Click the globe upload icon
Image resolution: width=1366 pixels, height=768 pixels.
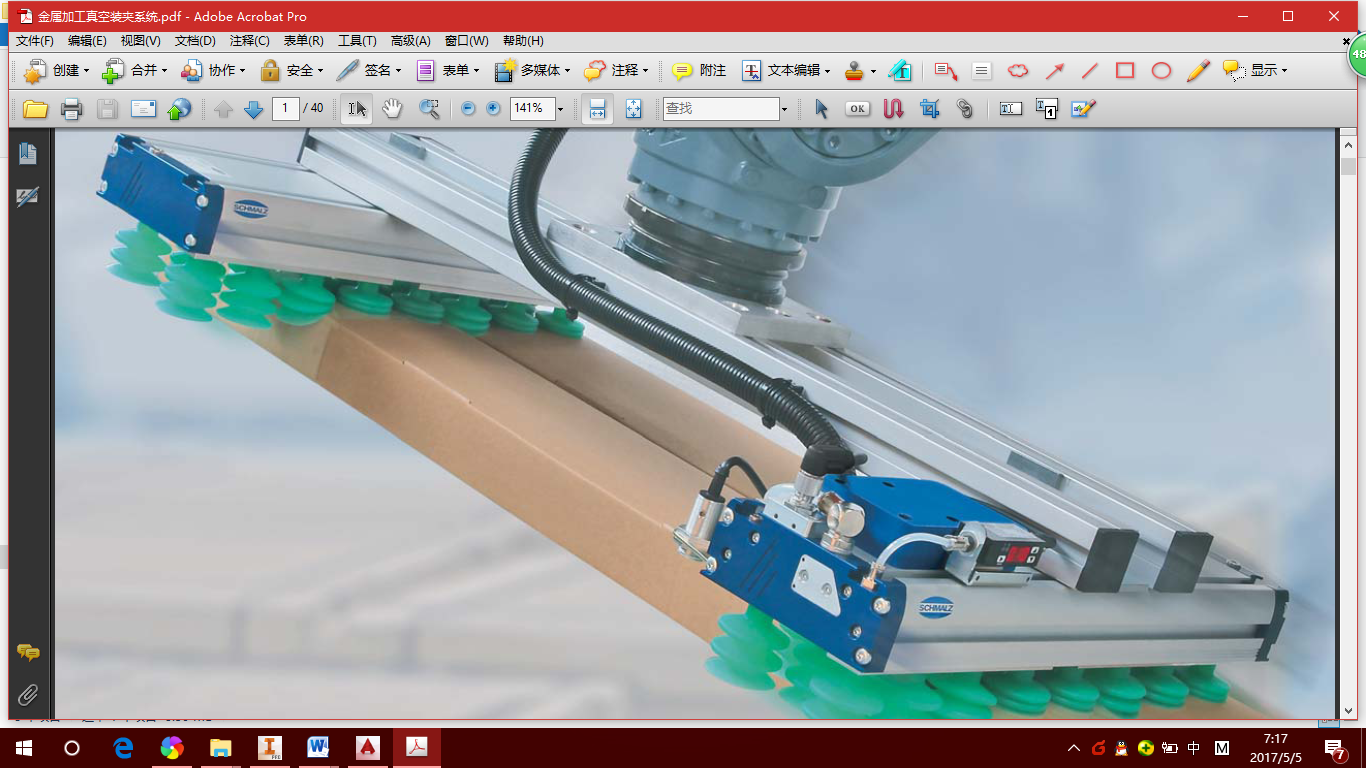coord(179,109)
